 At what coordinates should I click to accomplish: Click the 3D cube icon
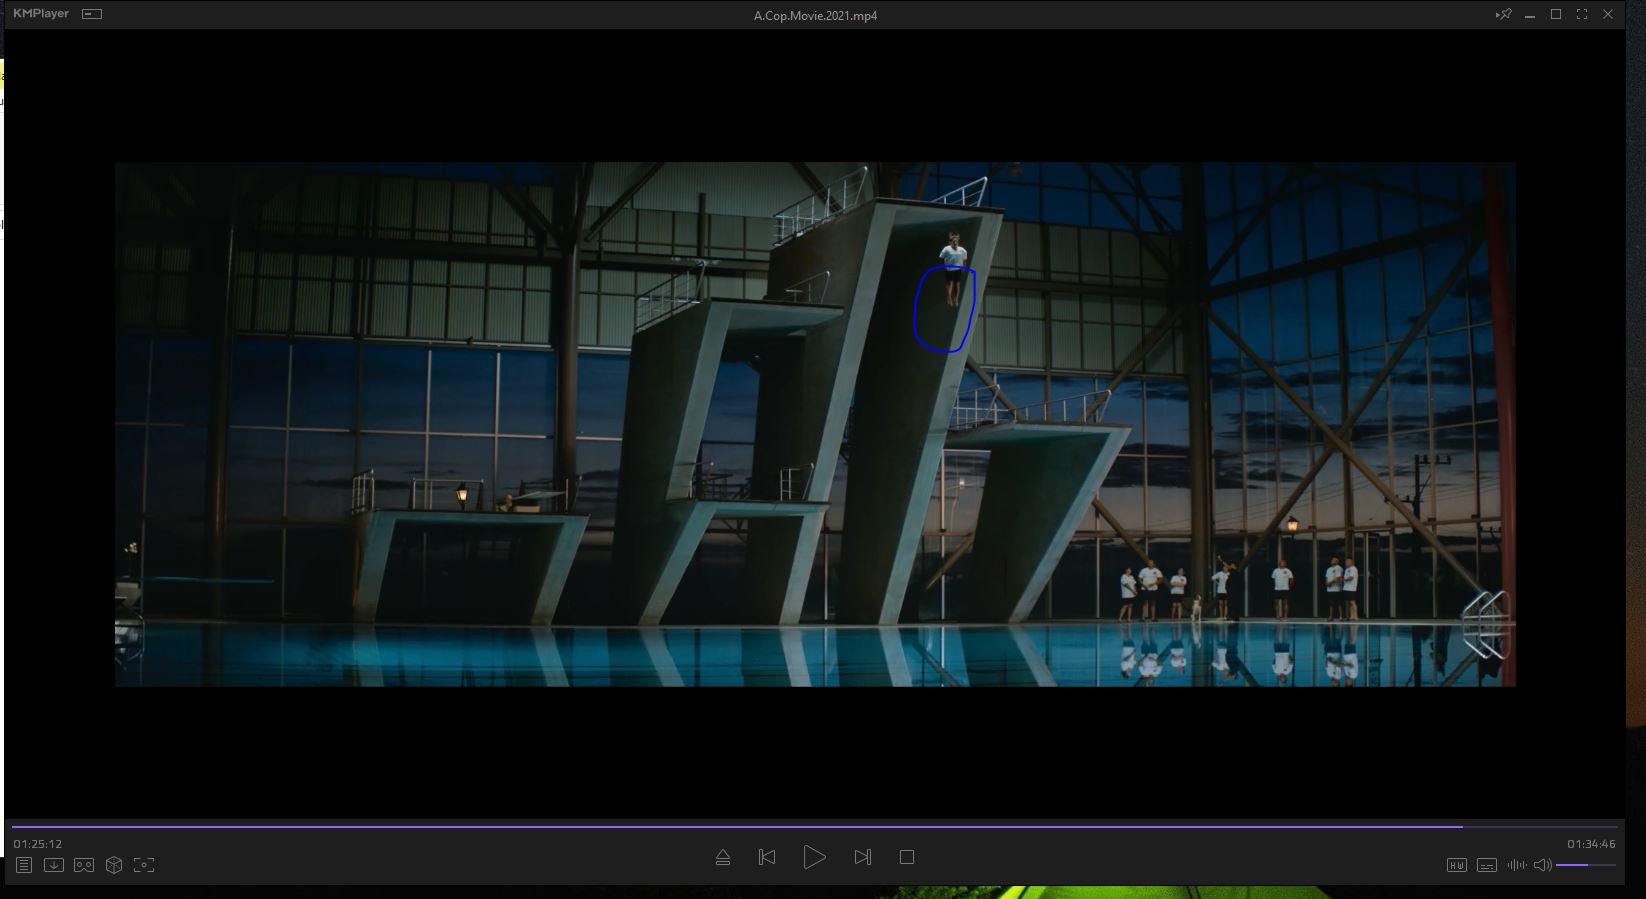pyautogui.click(x=114, y=865)
